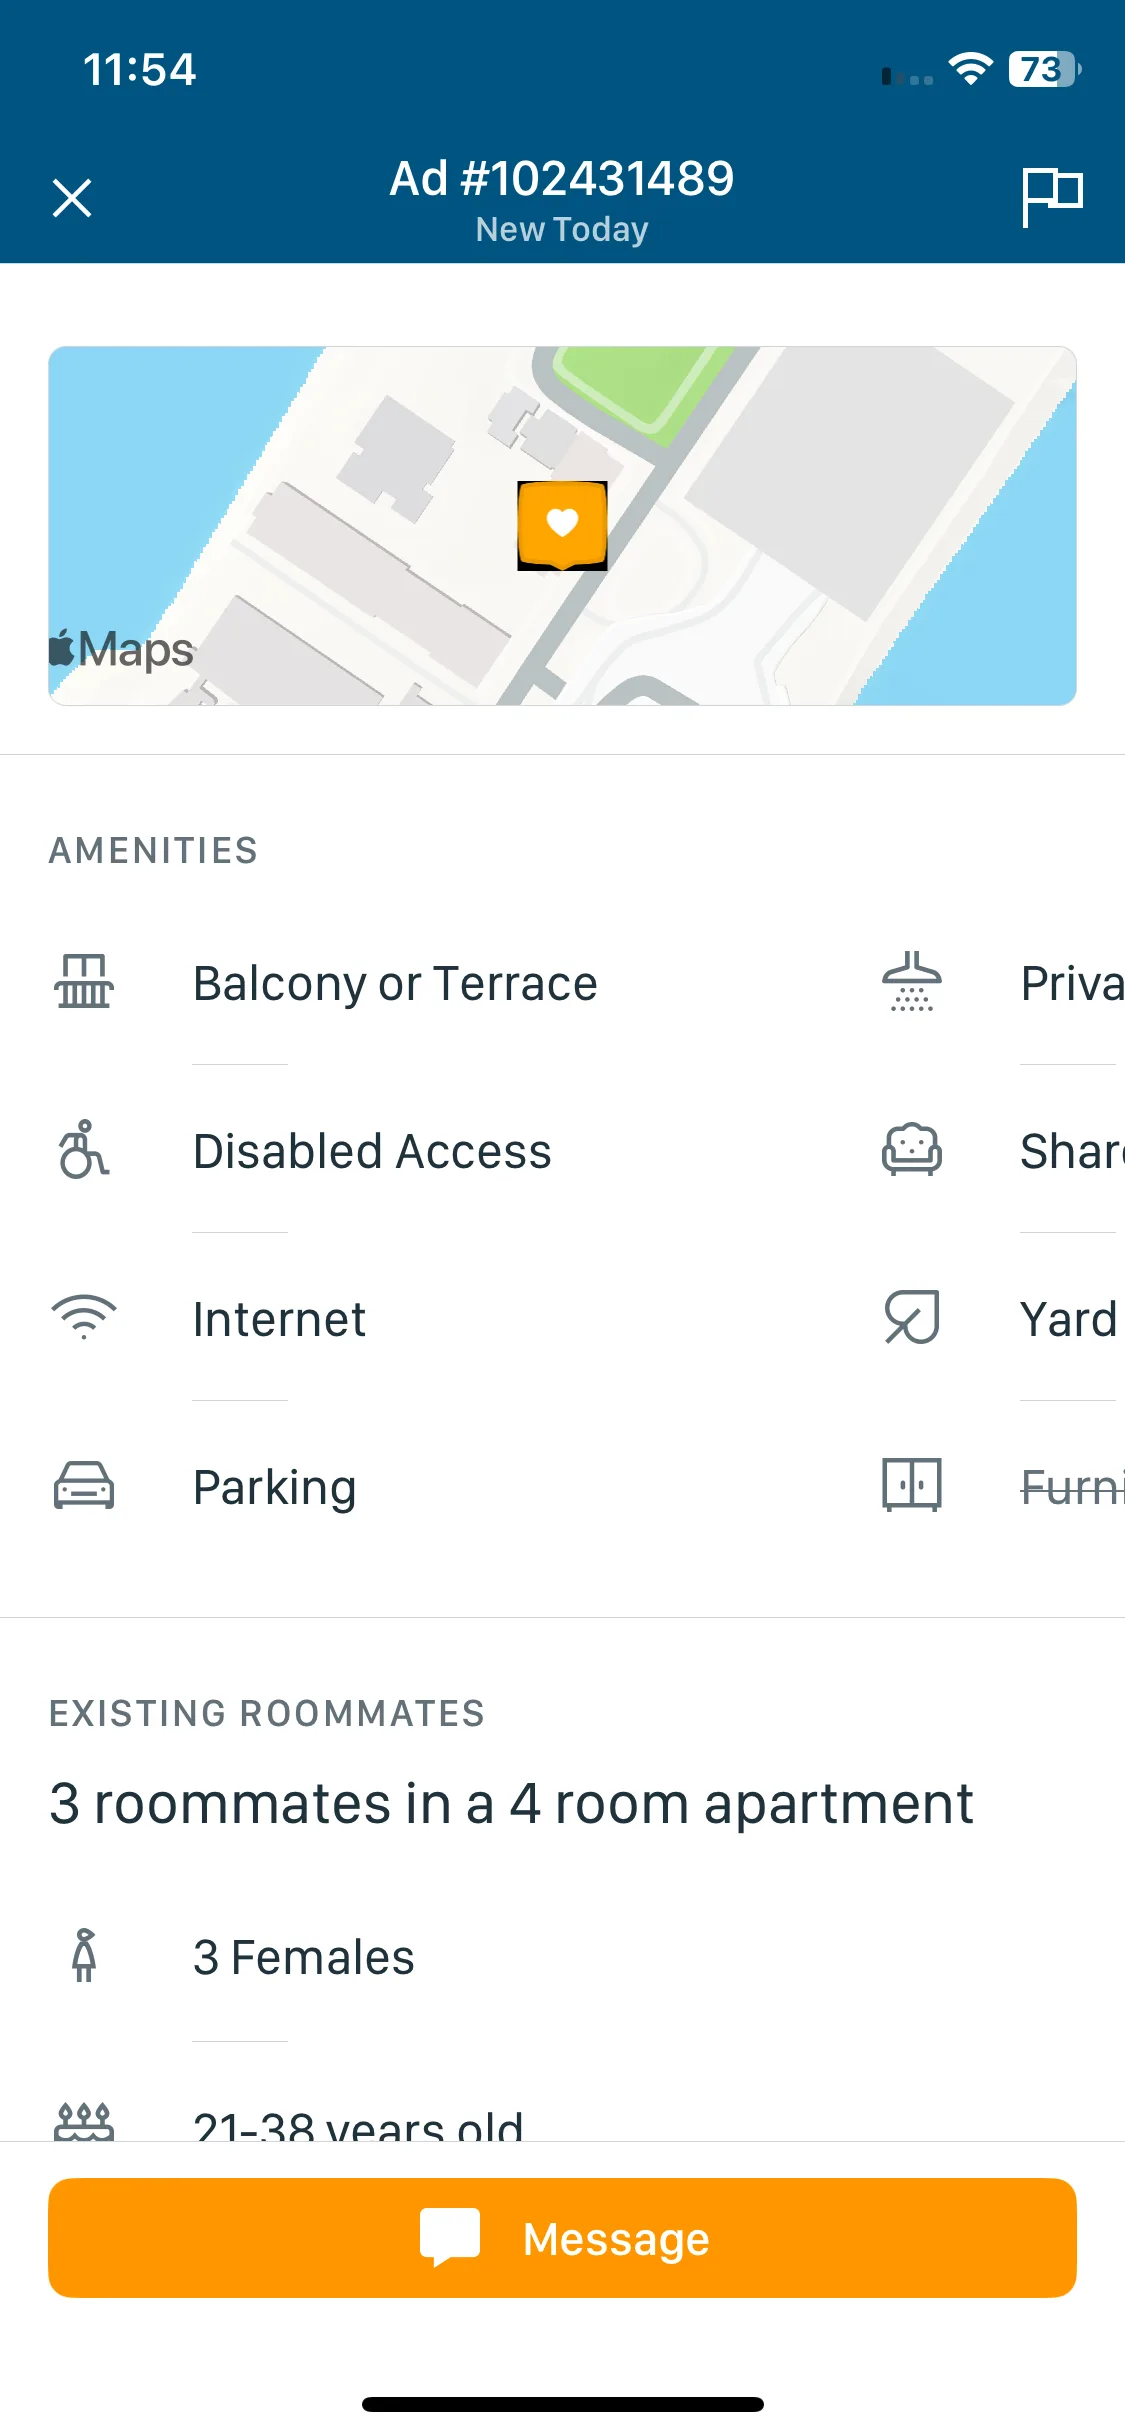1125x2436 pixels.
Task: Tap the Wi-Fi Internet amenity icon
Action: [x=84, y=1318]
